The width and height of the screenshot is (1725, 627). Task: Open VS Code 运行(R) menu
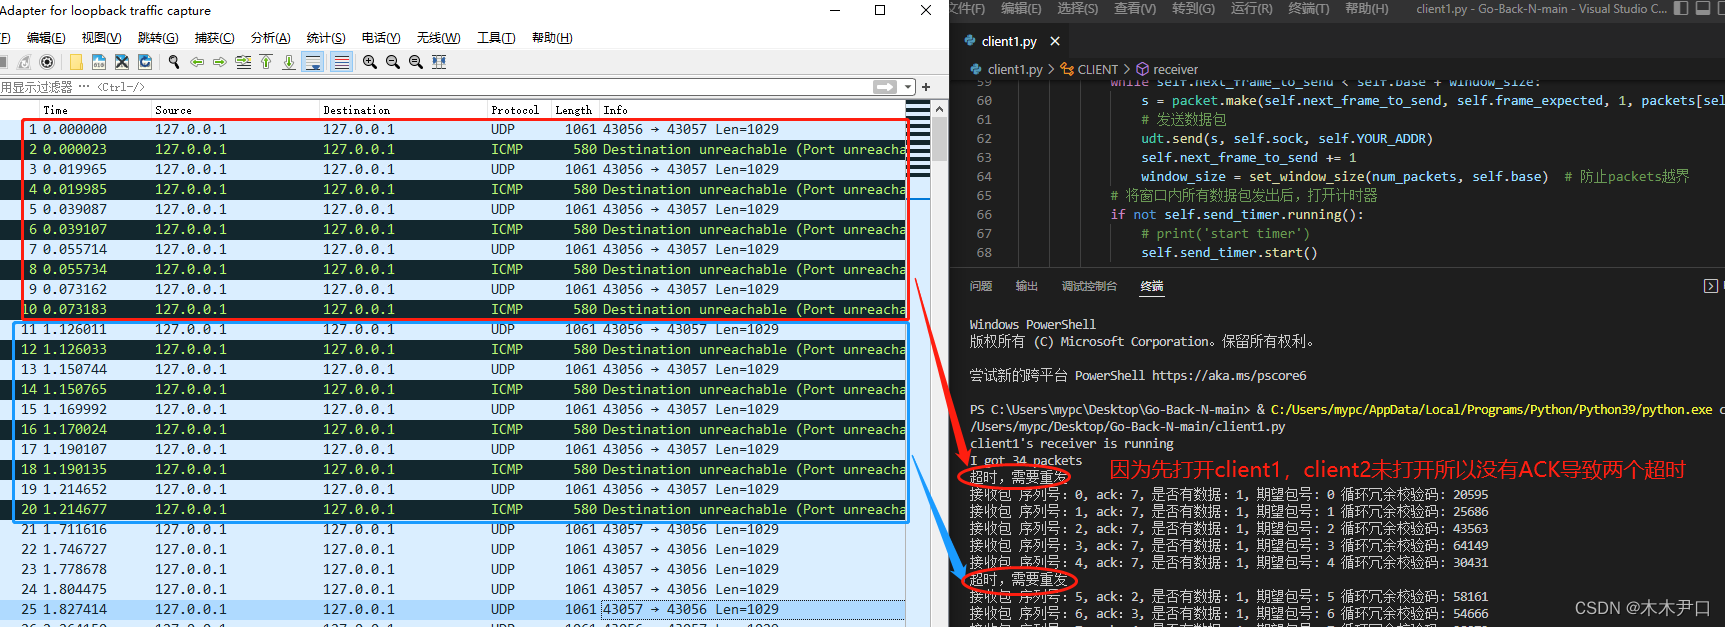pos(1251,8)
